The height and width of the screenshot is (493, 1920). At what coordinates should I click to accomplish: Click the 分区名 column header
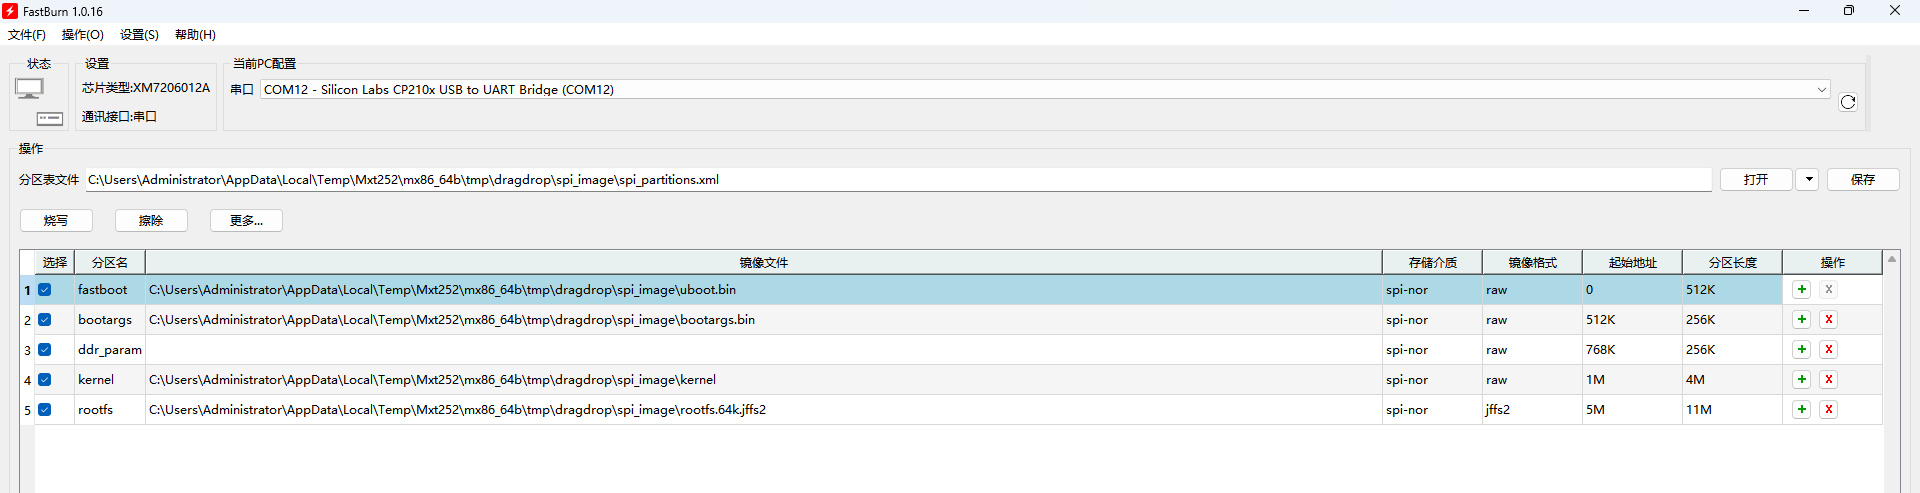click(x=110, y=263)
